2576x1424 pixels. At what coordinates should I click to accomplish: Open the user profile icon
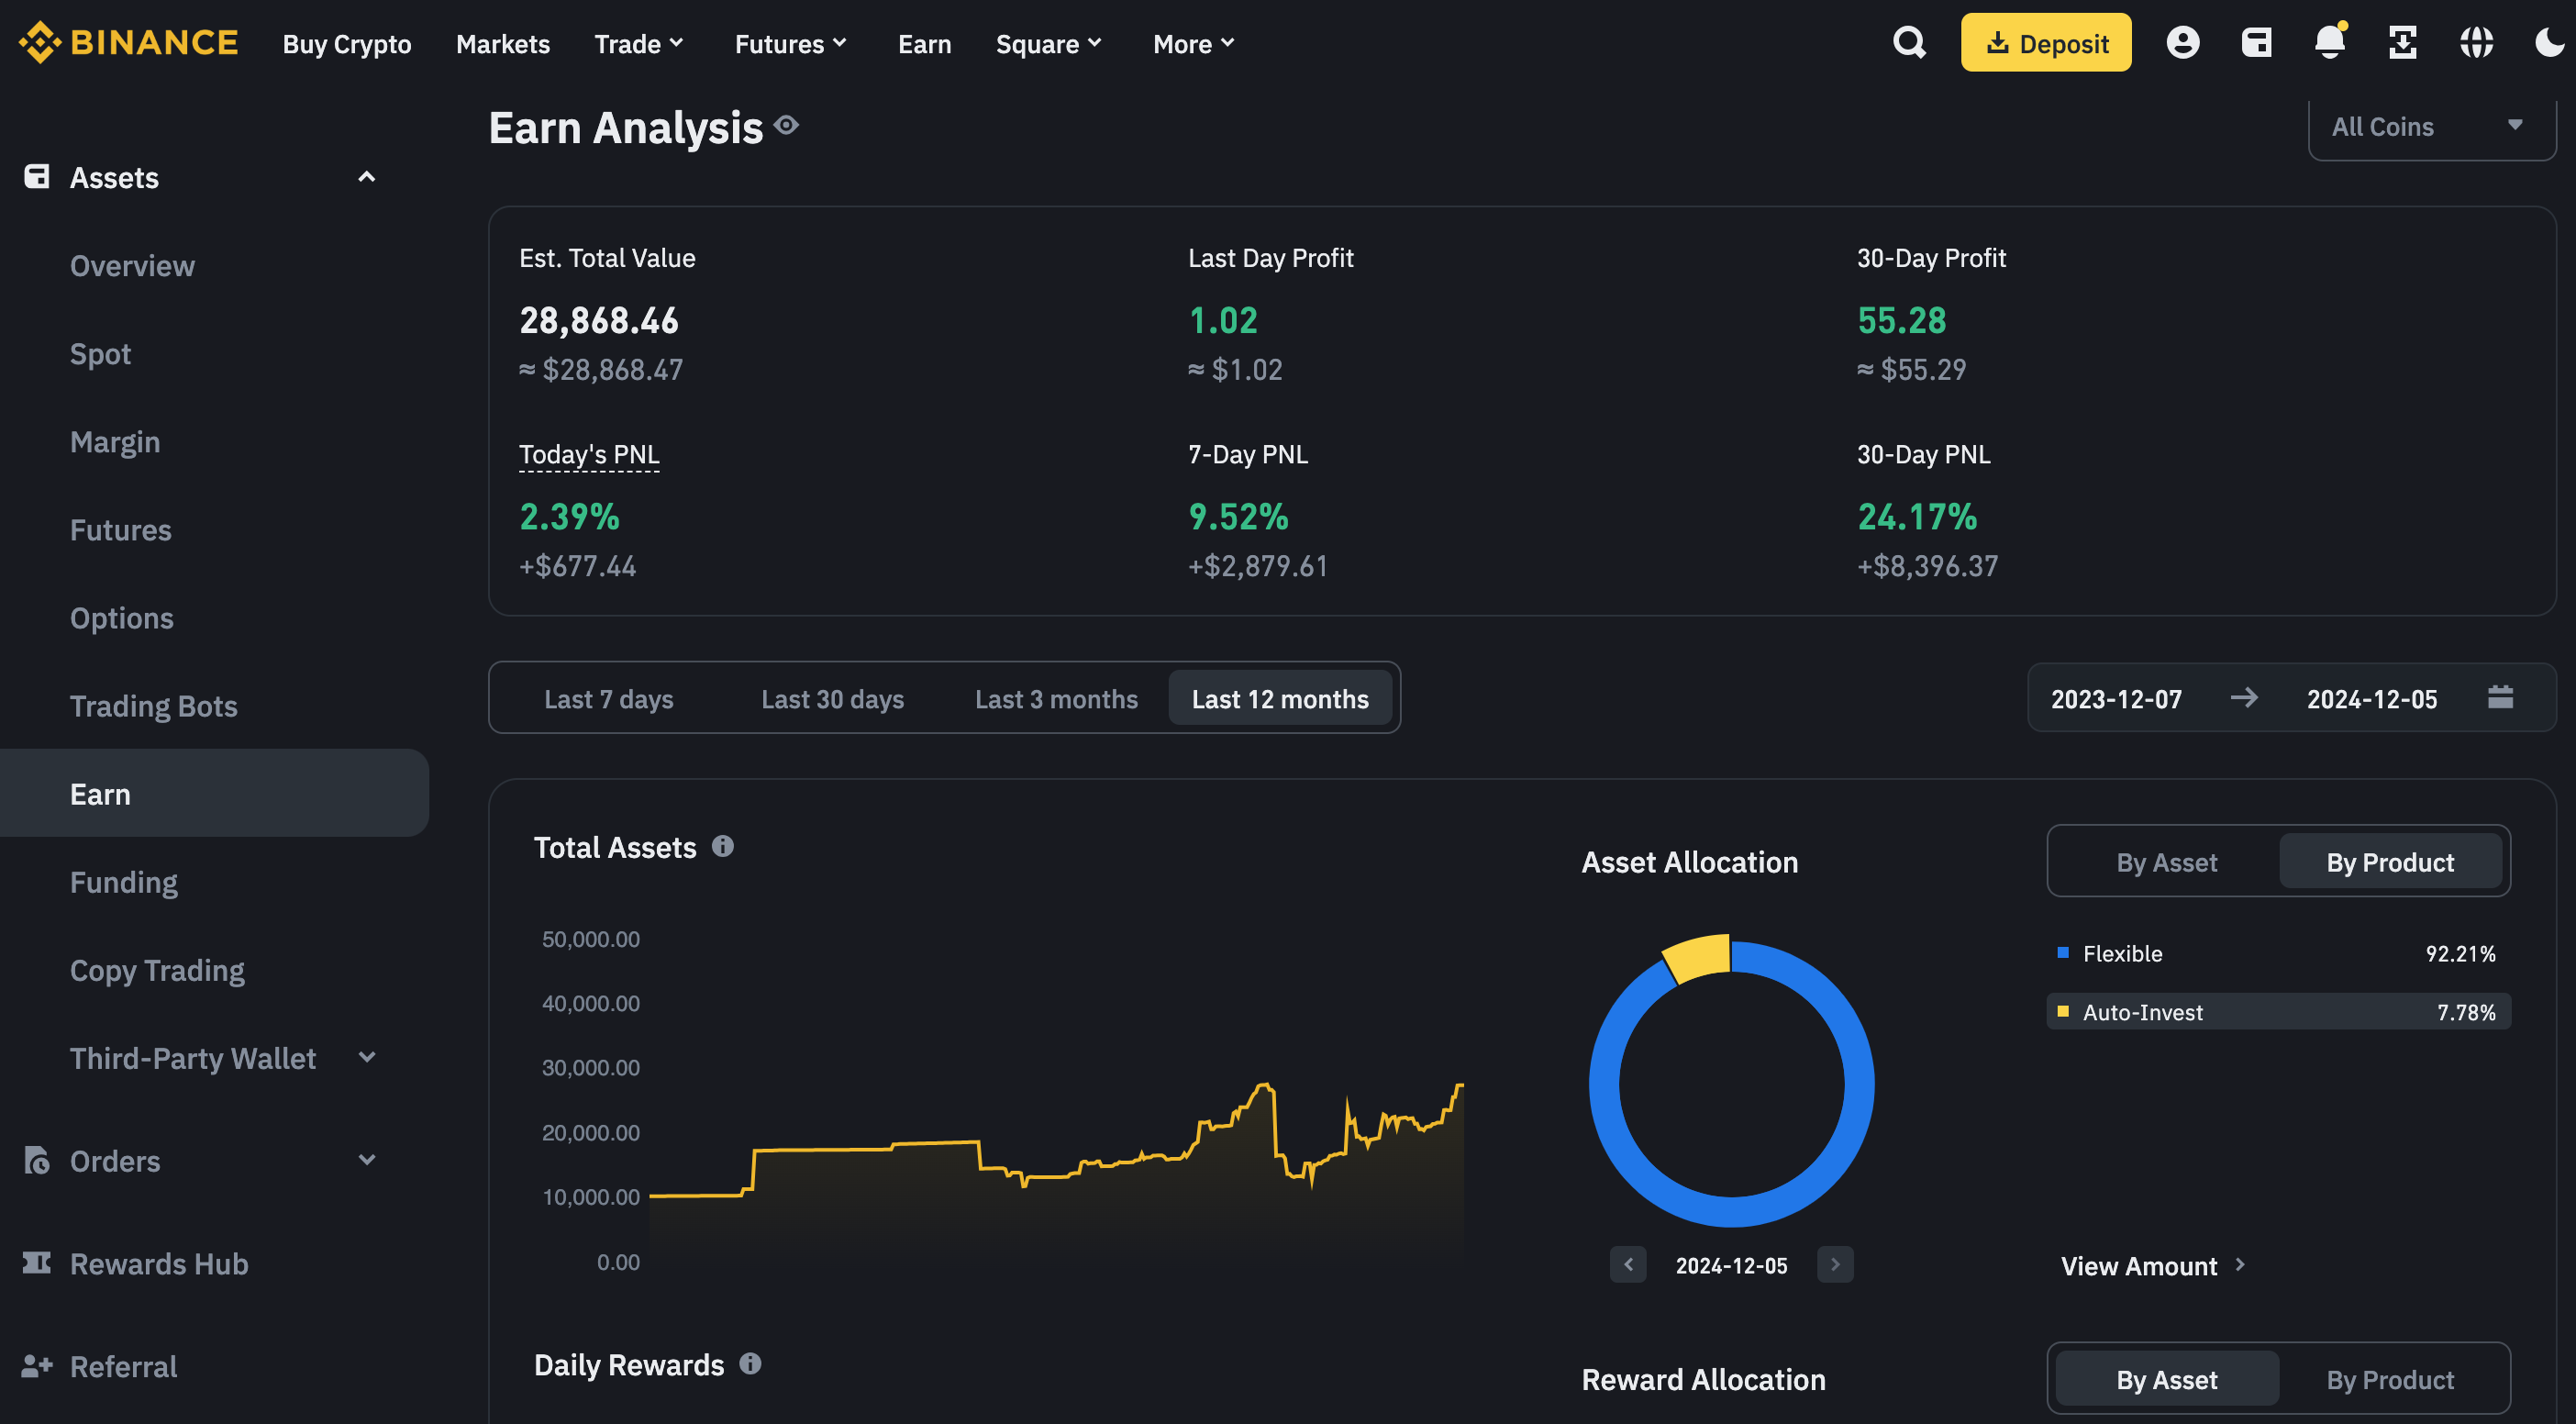pos(2182,43)
